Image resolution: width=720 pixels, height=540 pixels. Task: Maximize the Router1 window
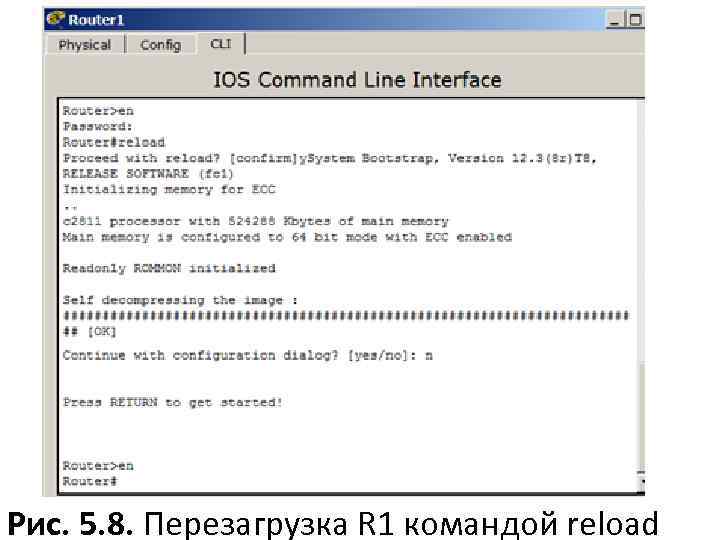(636, 20)
